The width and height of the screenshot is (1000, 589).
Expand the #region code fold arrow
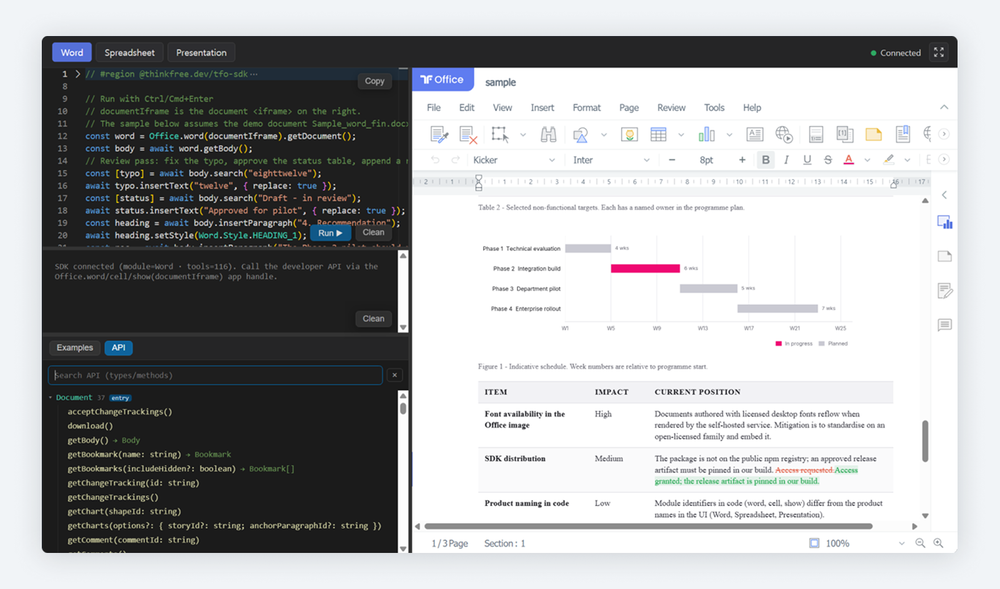point(78,74)
